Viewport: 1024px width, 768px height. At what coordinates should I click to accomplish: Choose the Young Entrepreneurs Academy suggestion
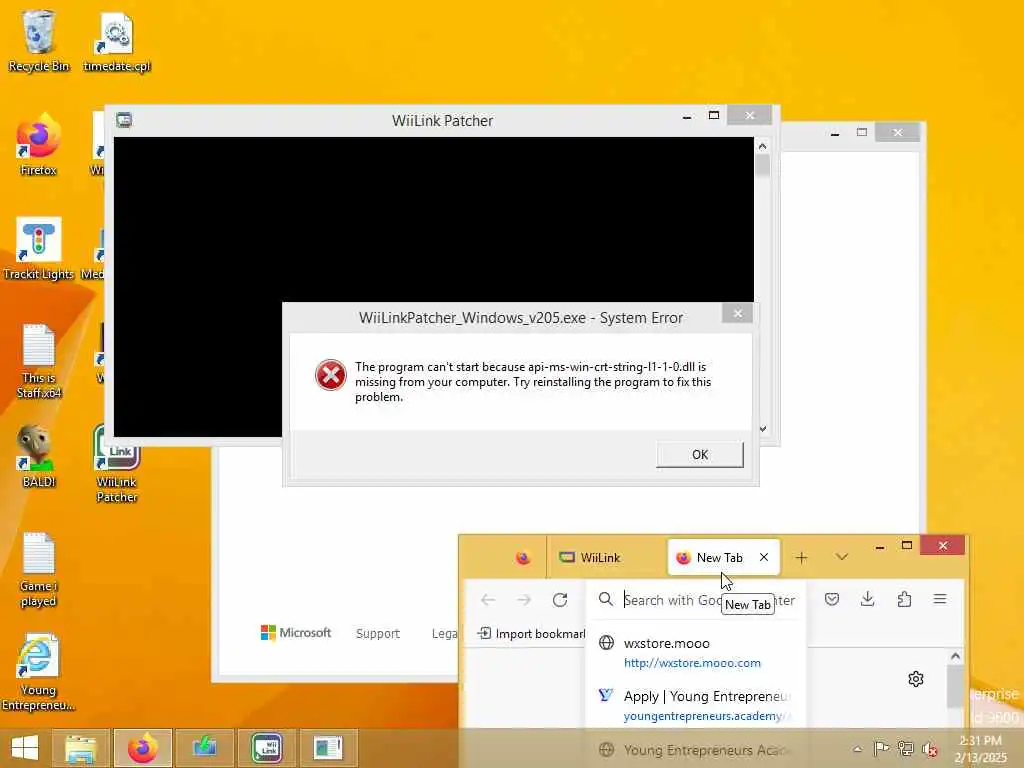[x=696, y=750]
